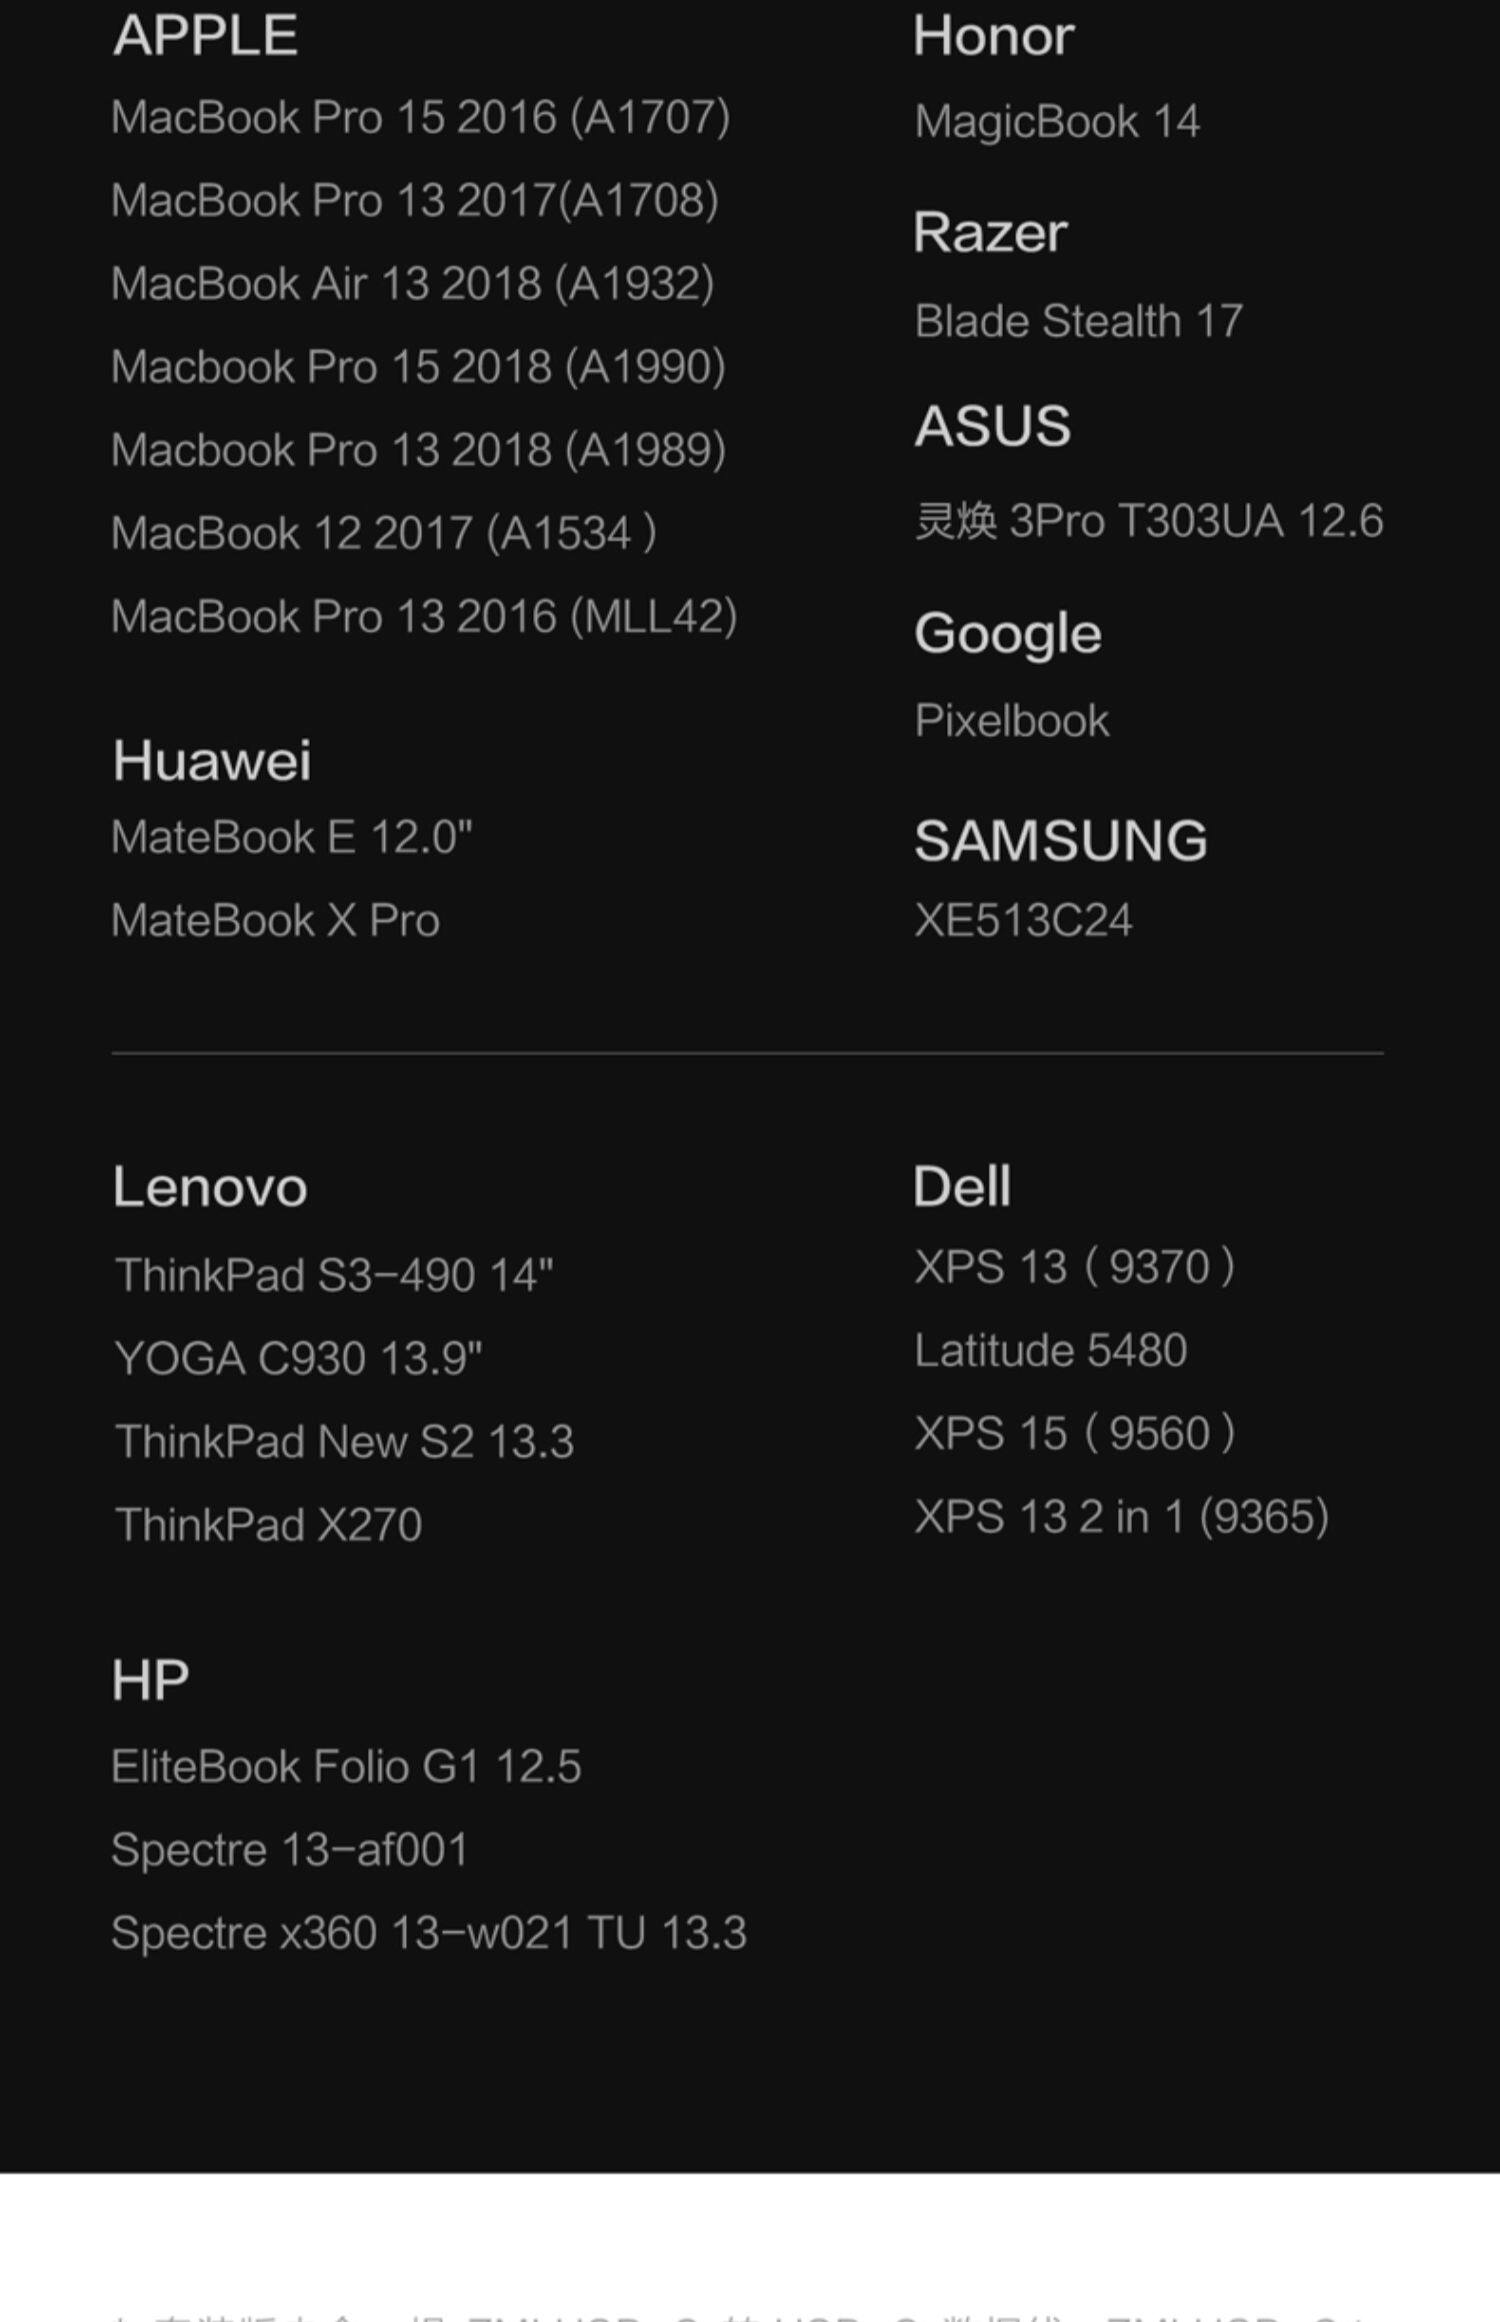Click XPS 13 2 in 1 (9365) text
Image resolution: width=1500 pixels, height=2322 pixels.
pyautogui.click(x=1121, y=1517)
